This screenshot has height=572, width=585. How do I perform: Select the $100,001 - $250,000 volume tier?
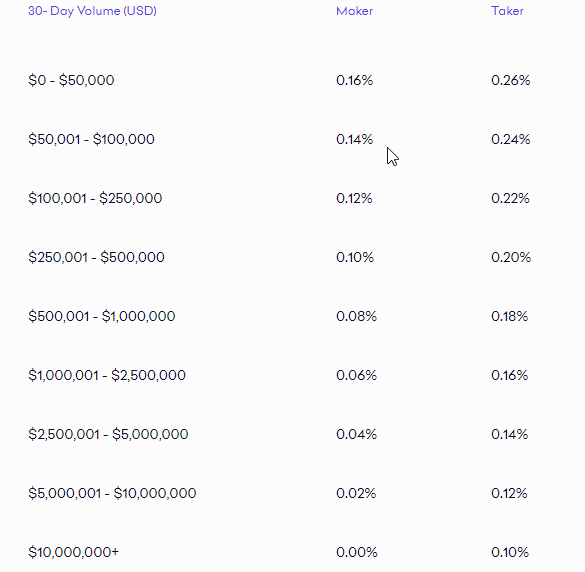(95, 198)
